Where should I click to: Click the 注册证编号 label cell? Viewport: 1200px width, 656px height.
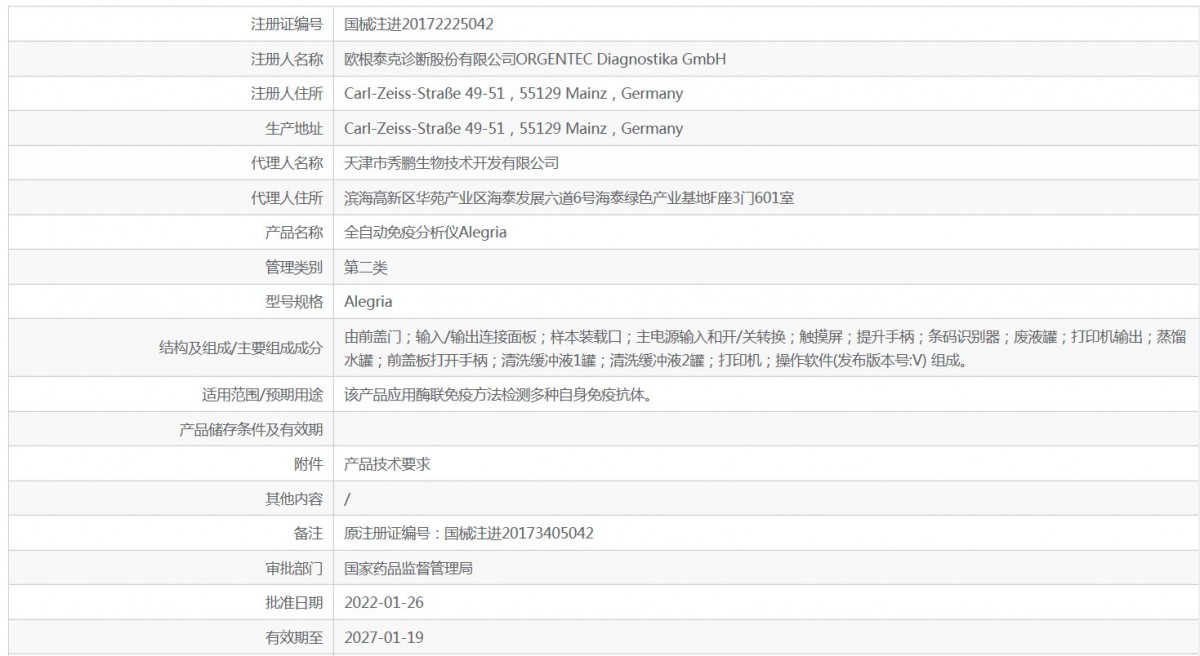(x=286, y=24)
